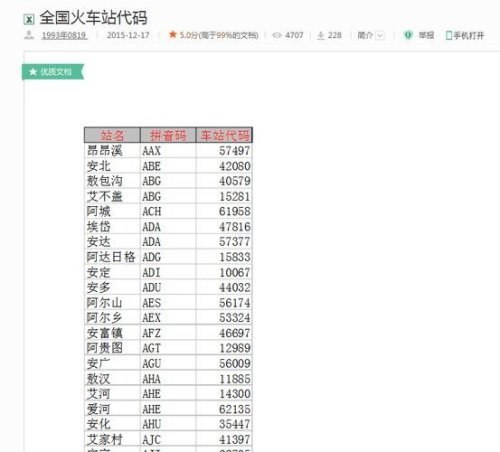Click station name 安化
500x452 pixels.
coord(99,424)
